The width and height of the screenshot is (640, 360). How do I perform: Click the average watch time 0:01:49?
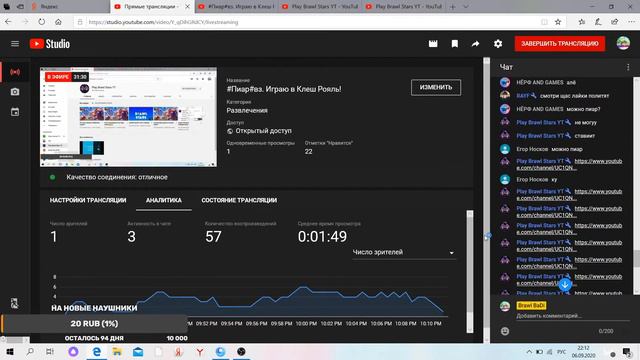(x=322, y=236)
